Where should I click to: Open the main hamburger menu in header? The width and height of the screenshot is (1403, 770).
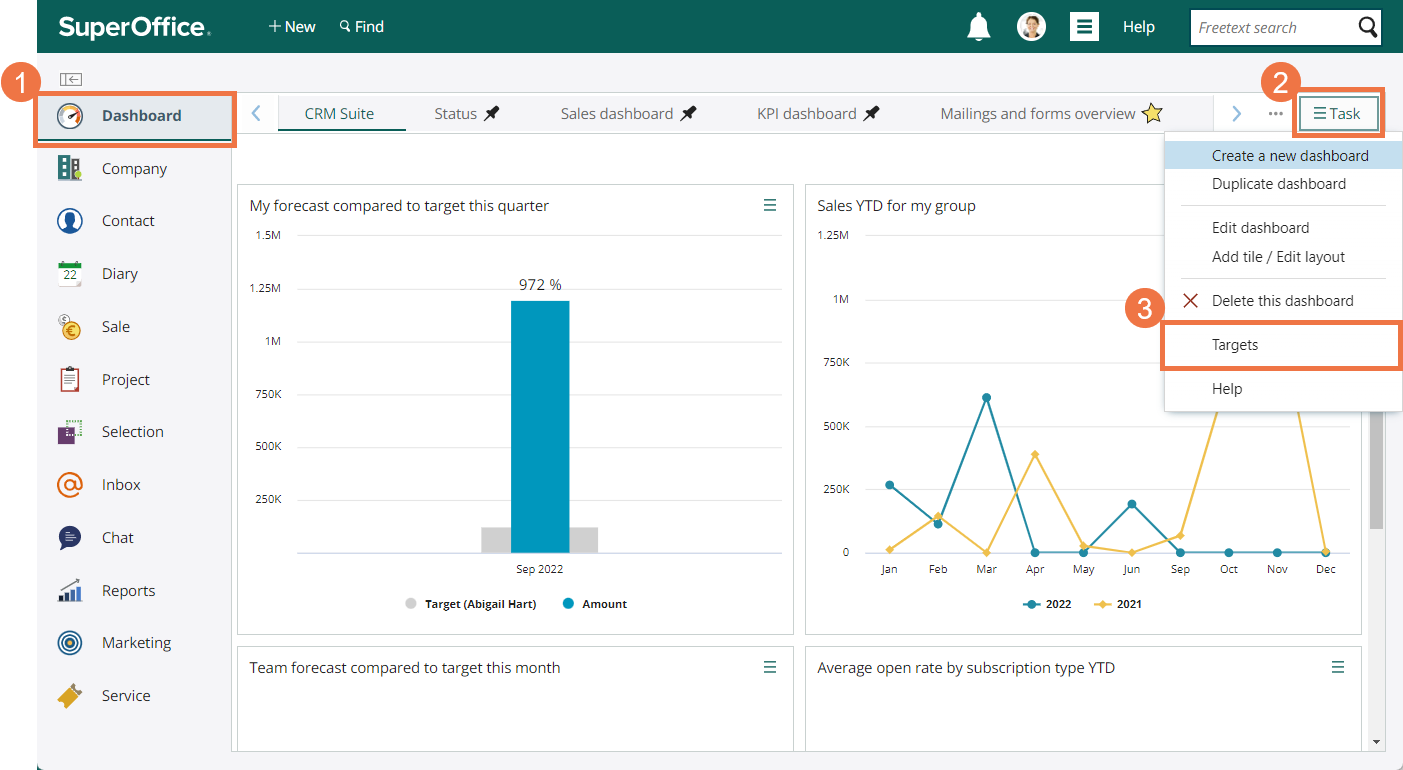1084,27
